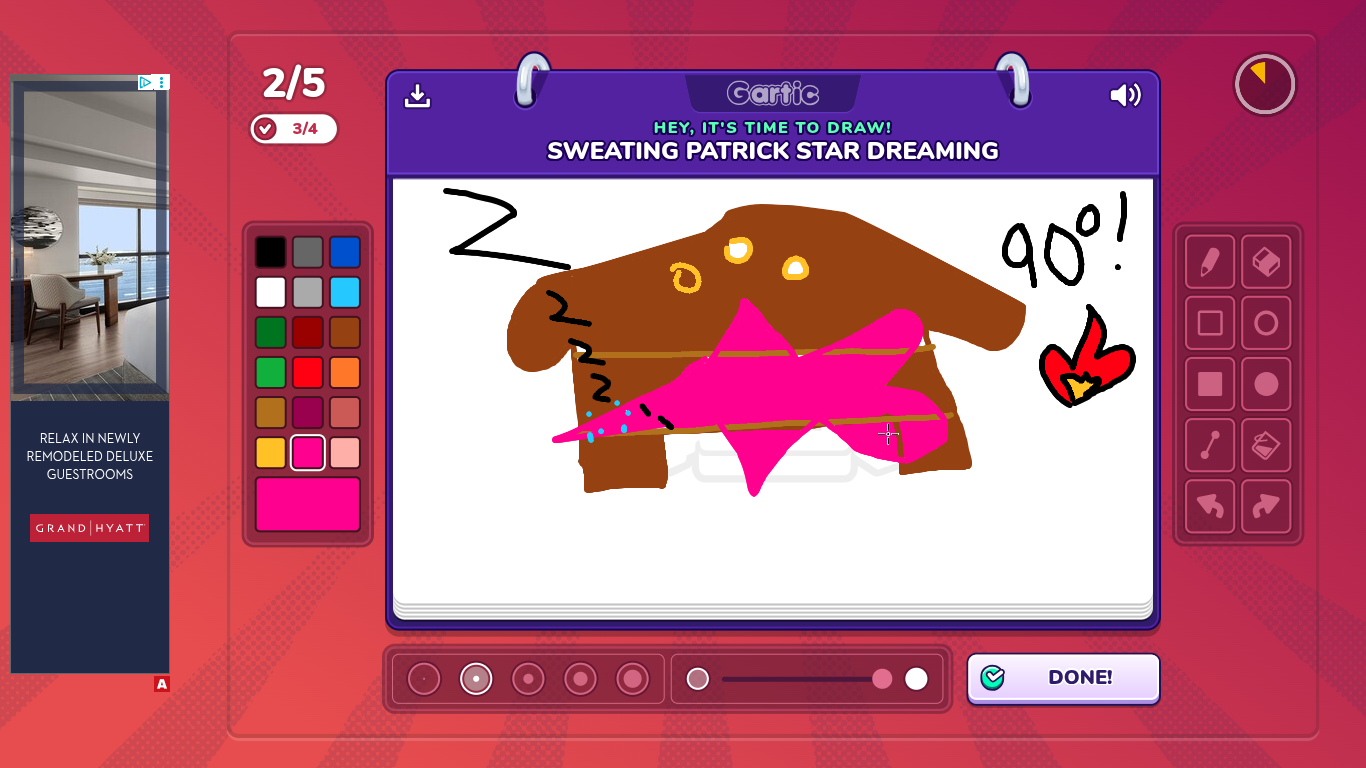Select the Eraser tool
Screen dimensions: 1366x768
(x=1266, y=262)
